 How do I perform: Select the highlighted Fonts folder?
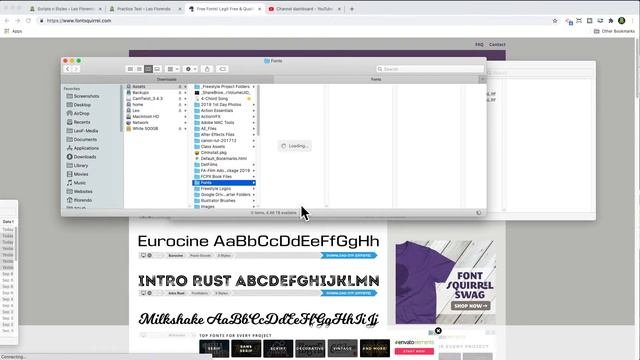point(224,182)
